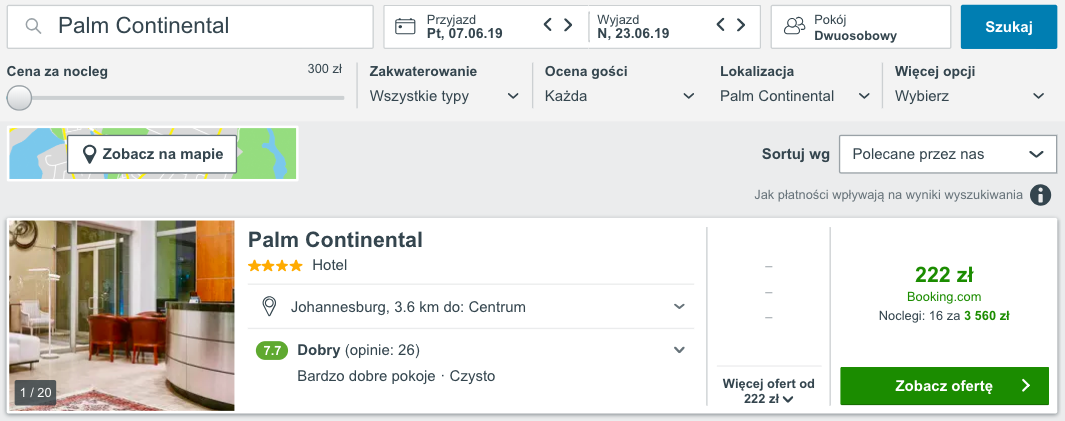Open the arrival date calendar icon
The image size is (1065, 421).
coord(405,27)
